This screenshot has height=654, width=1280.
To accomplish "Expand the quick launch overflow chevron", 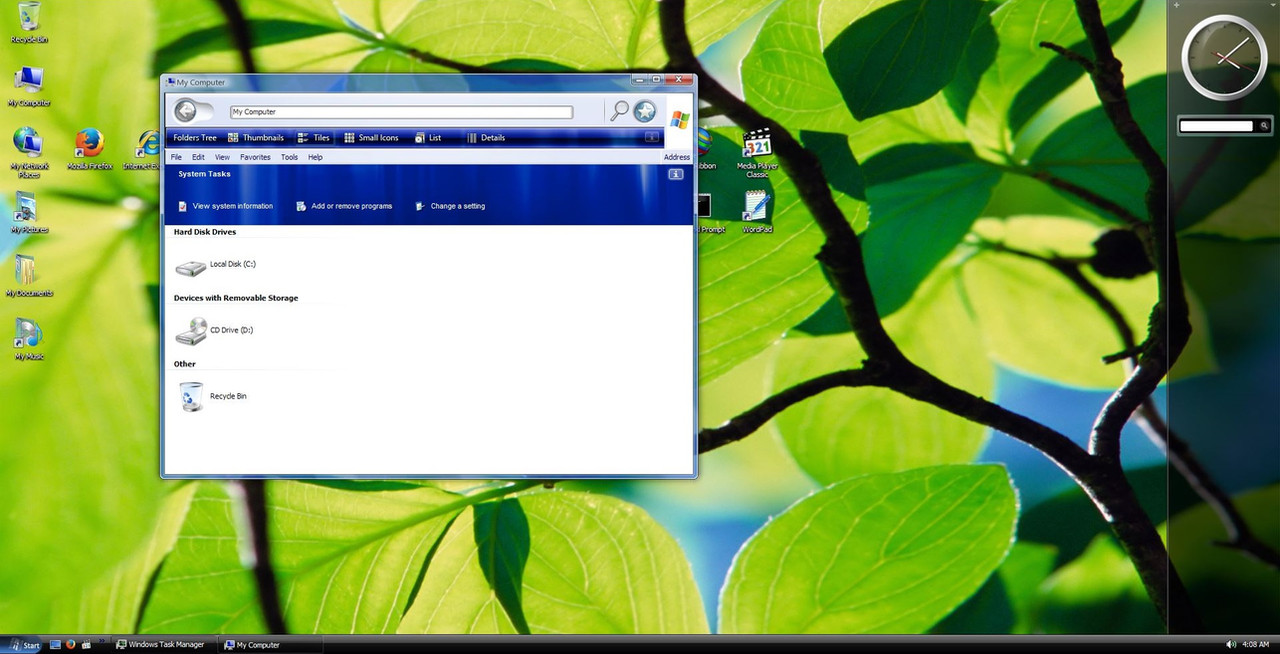I will (x=101, y=642).
